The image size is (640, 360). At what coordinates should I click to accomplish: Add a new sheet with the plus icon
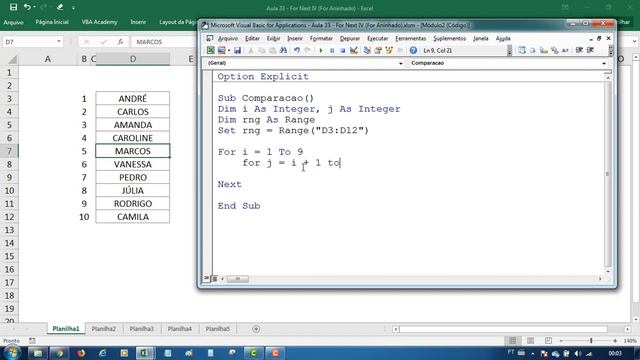[256, 329]
